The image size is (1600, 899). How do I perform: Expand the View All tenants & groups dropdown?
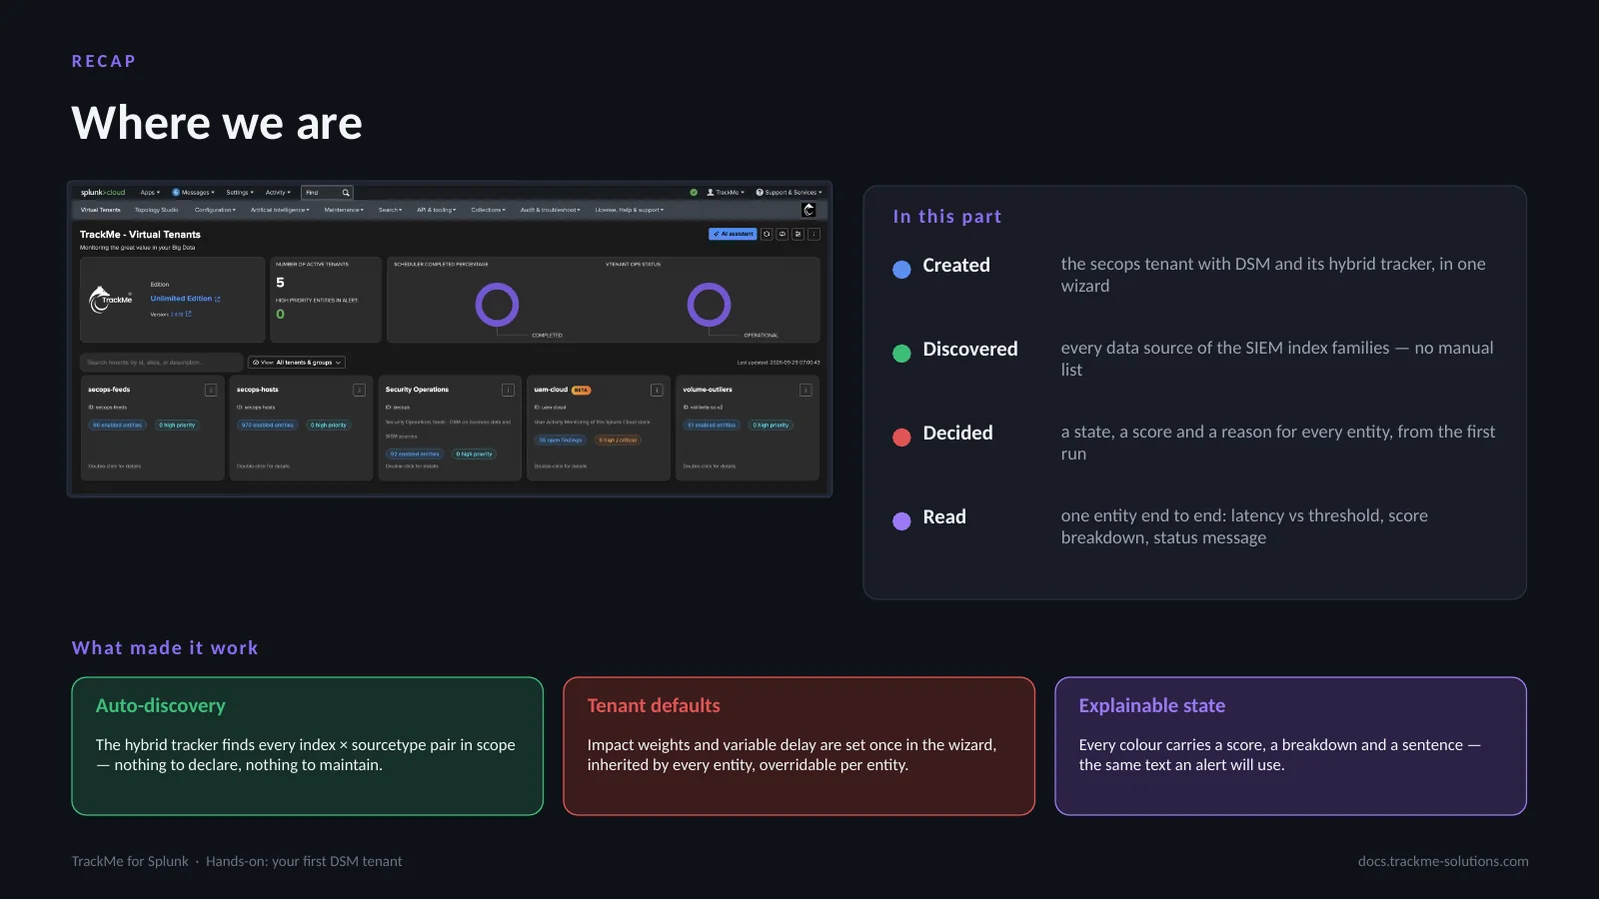point(297,362)
